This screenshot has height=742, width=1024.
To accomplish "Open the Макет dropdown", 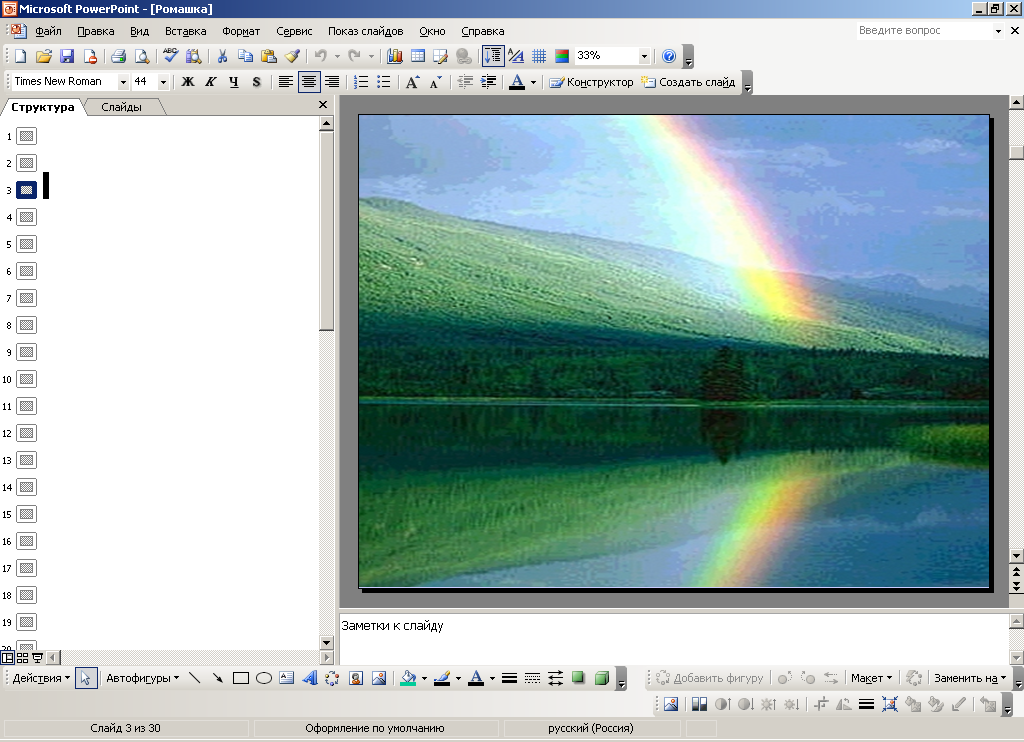I will click(871, 678).
